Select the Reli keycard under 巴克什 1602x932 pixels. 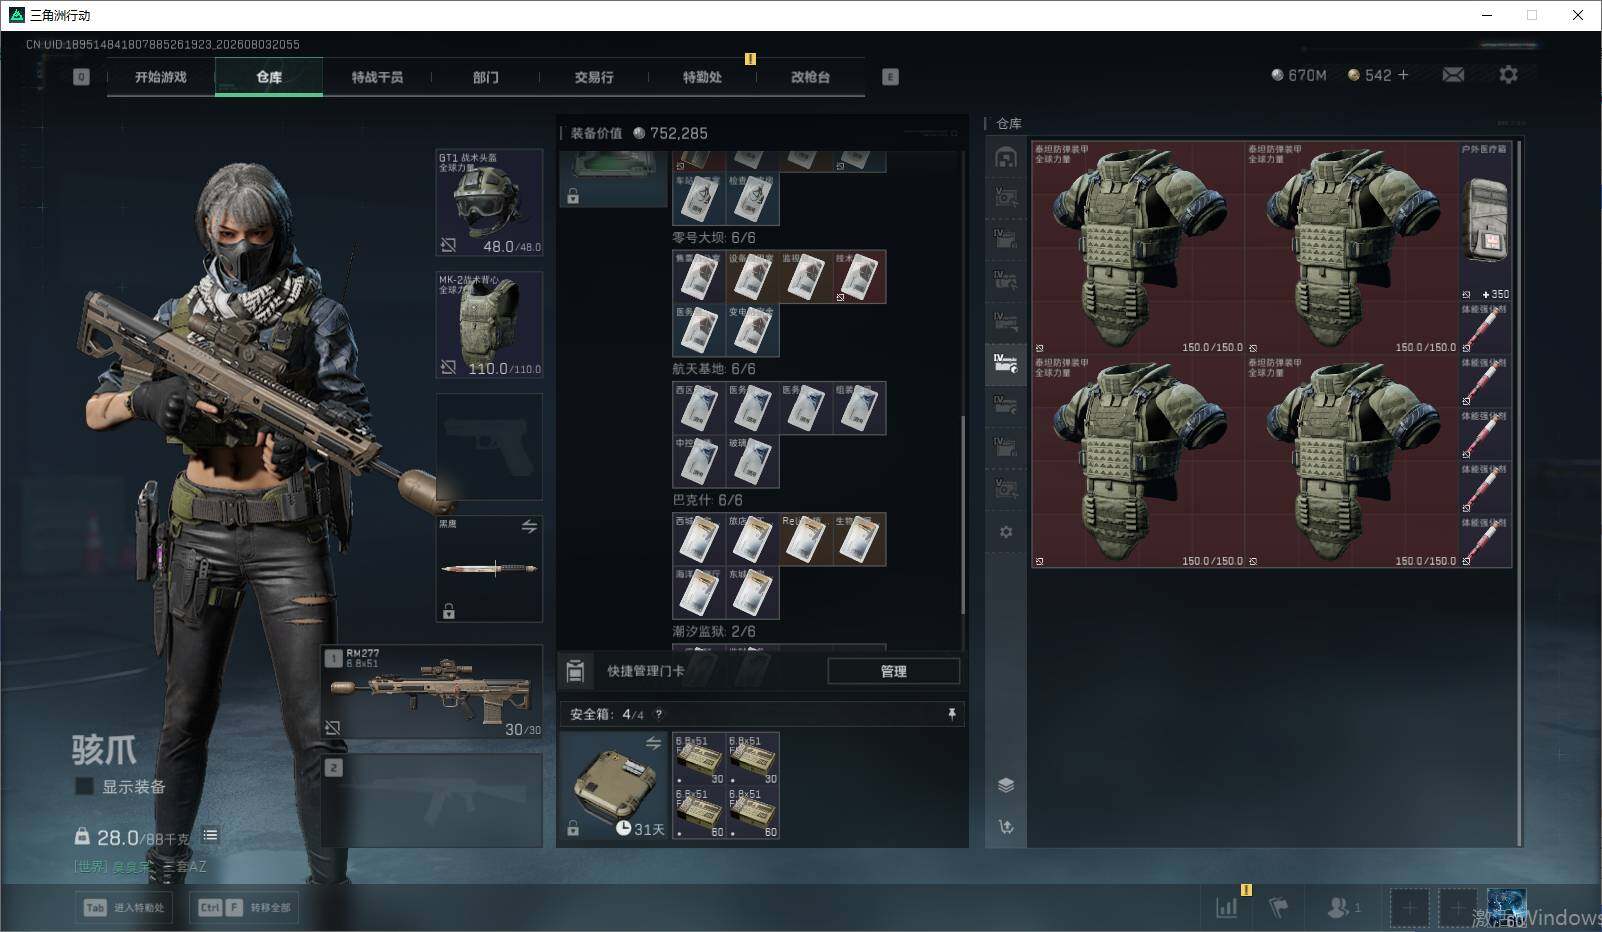806,540
